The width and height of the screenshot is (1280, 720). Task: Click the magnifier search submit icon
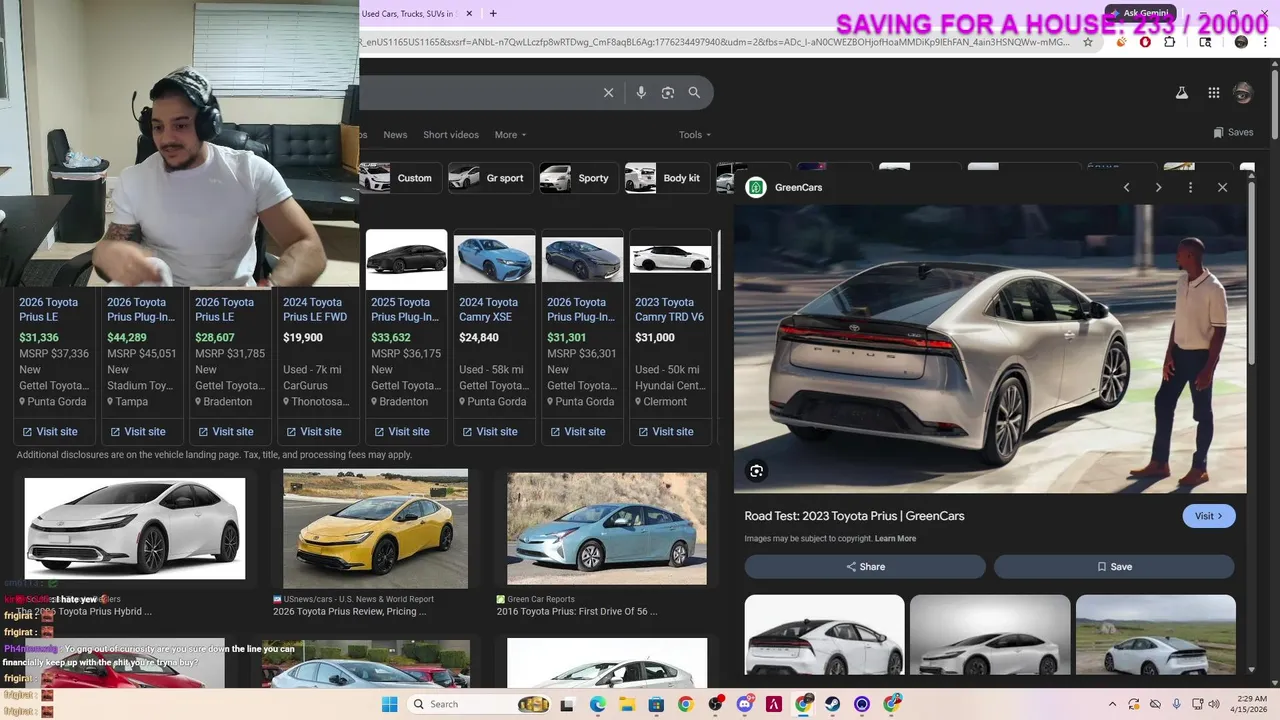(x=694, y=93)
